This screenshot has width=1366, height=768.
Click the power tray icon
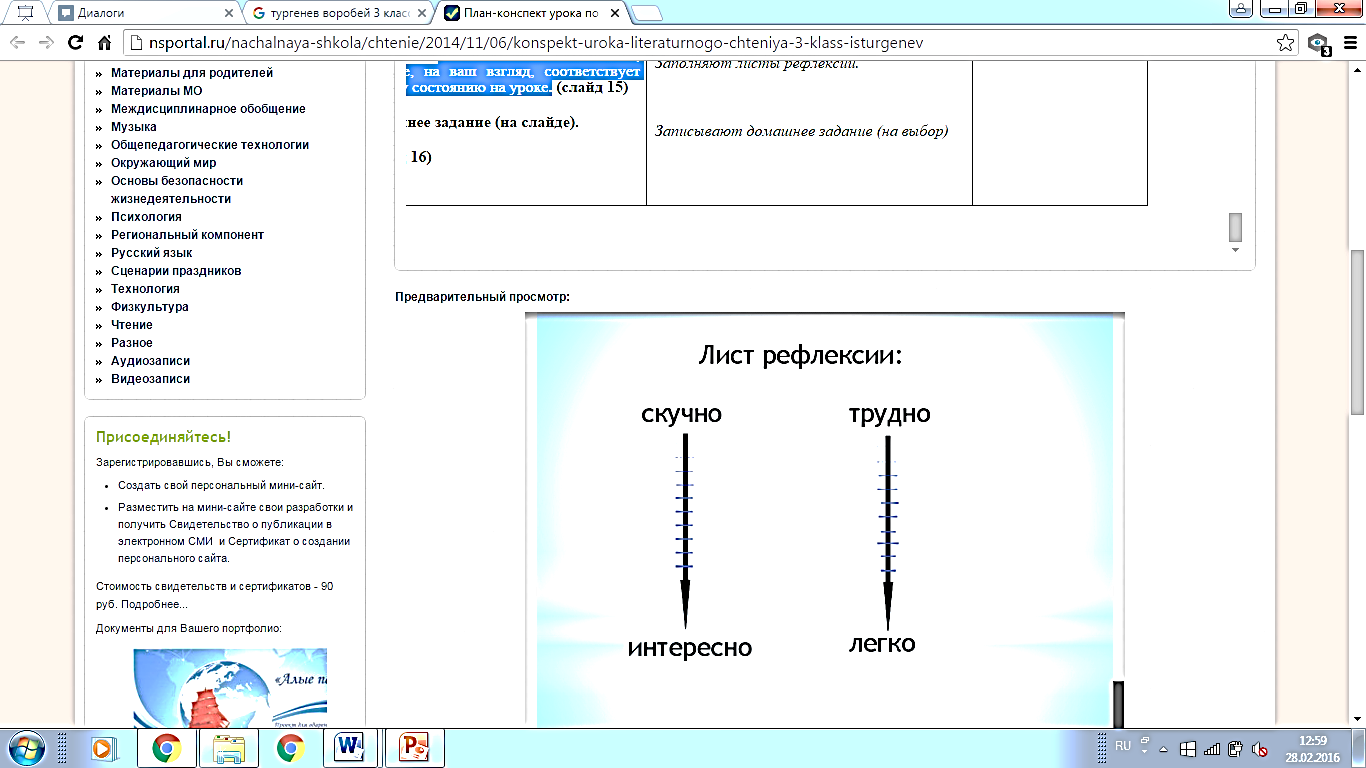pos(1236,748)
